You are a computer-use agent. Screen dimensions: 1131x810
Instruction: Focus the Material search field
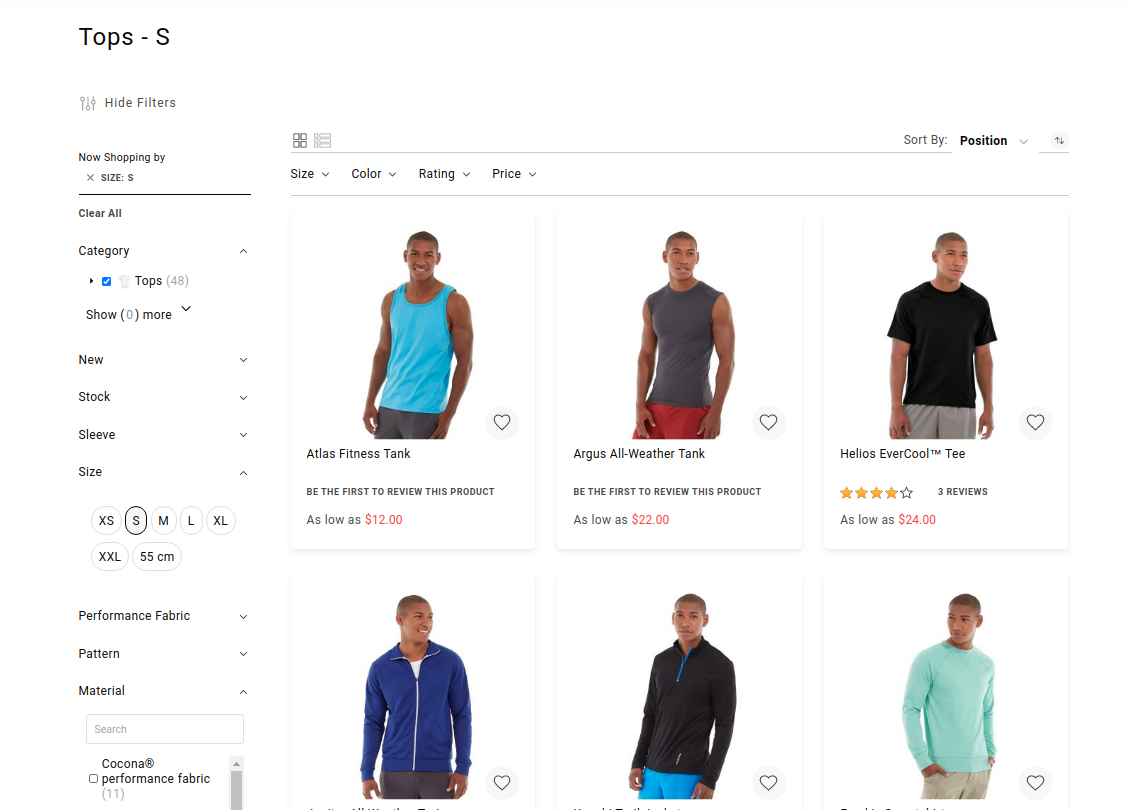(x=164, y=729)
